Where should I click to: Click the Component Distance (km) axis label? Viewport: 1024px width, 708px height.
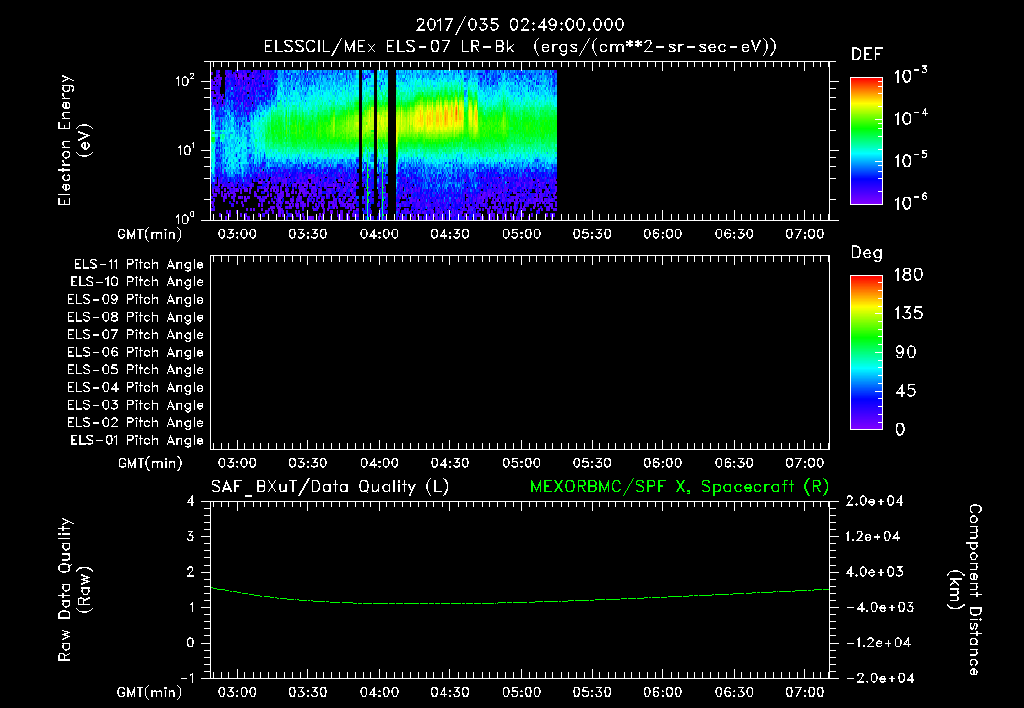tap(965, 590)
